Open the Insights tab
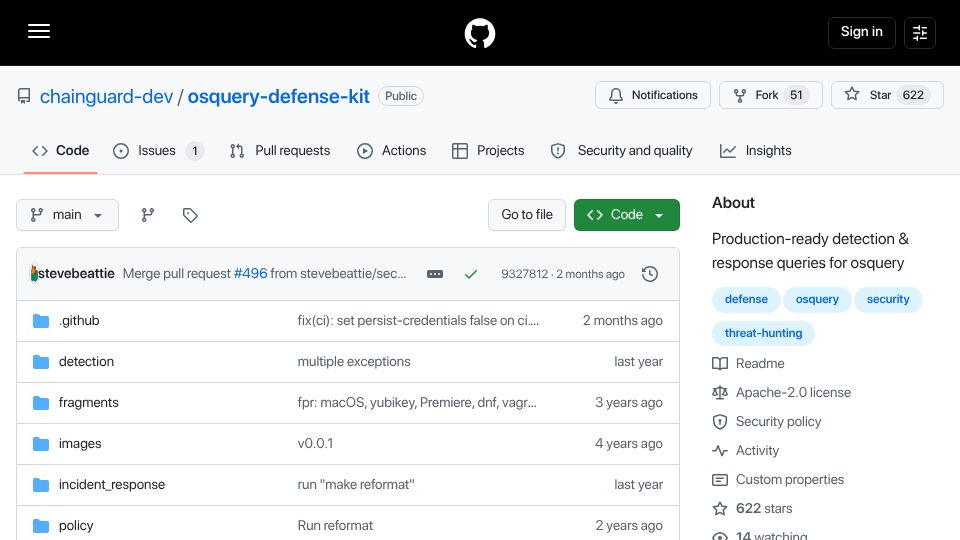The width and height of the screenshot is (960, 540). point(756,151)
